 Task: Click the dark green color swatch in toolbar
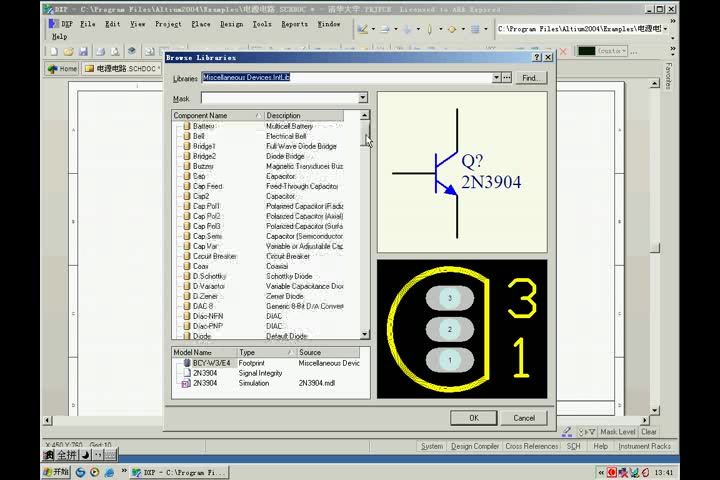586,51
